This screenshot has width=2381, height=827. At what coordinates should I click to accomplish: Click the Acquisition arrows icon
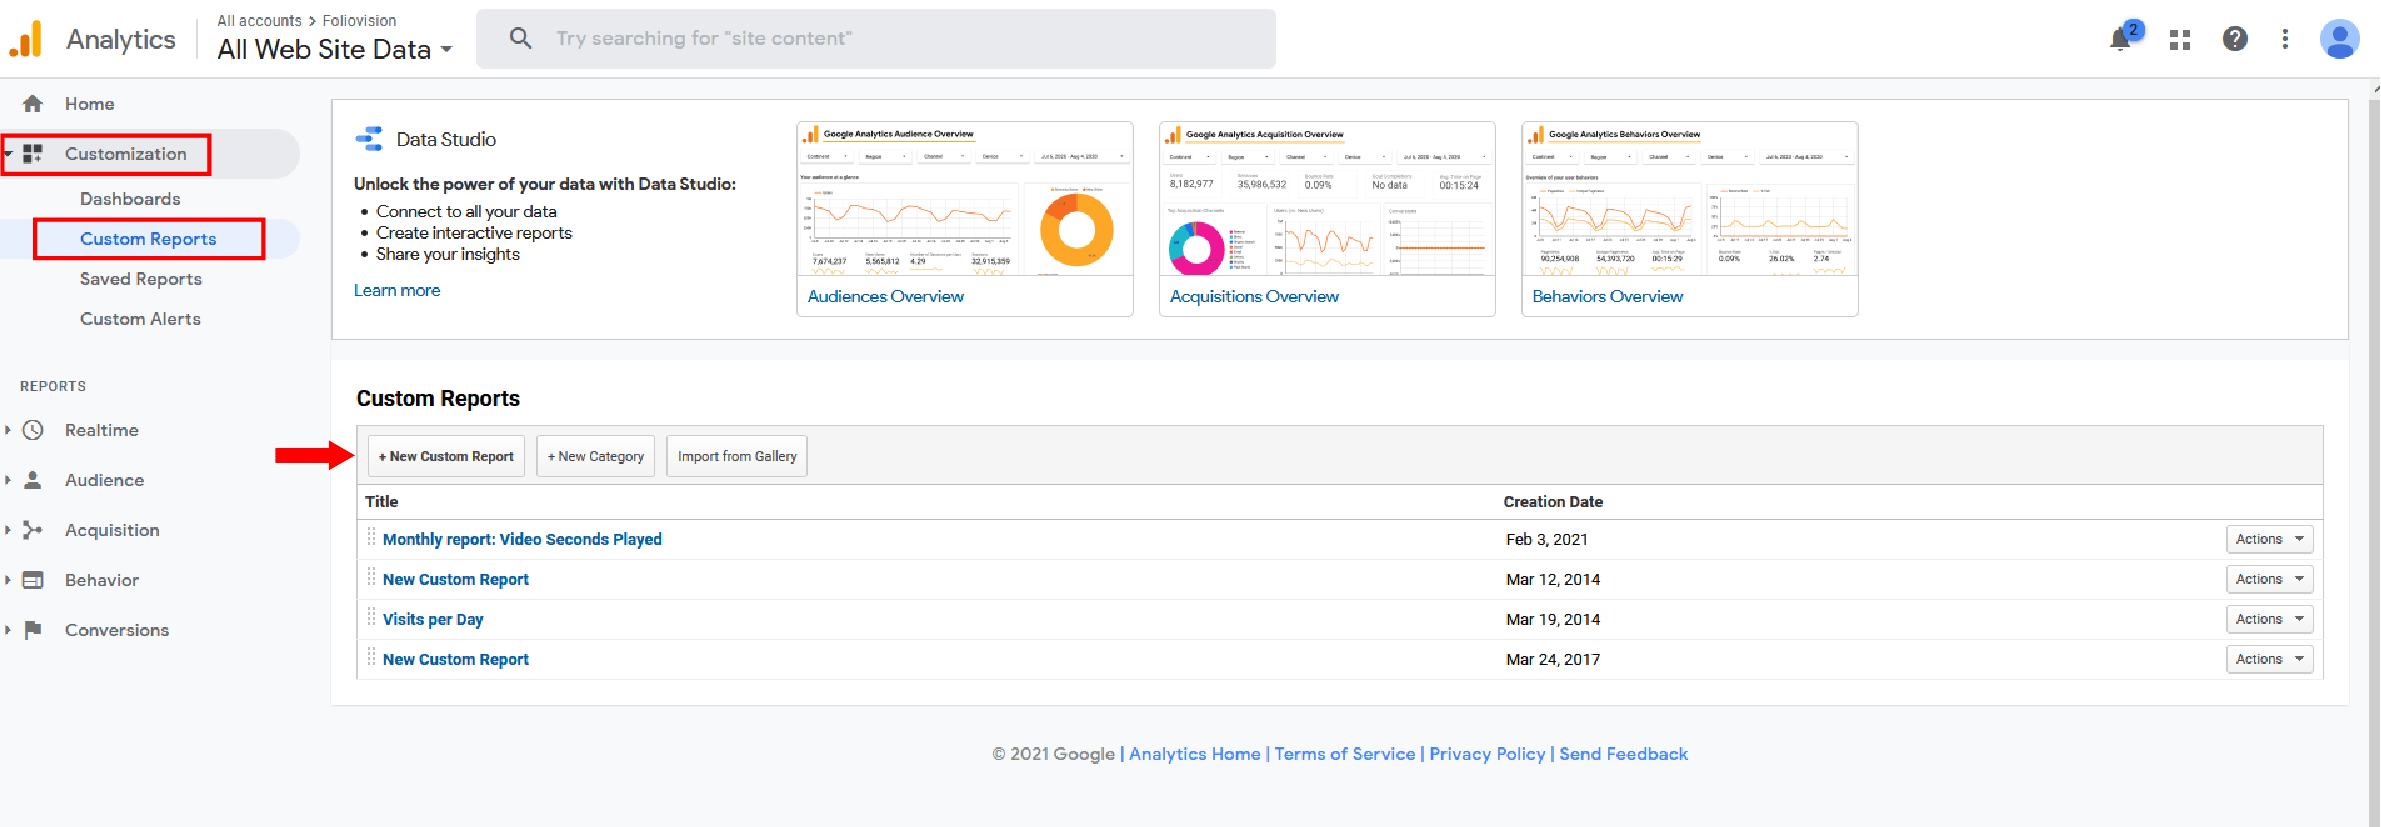[33, 530]
